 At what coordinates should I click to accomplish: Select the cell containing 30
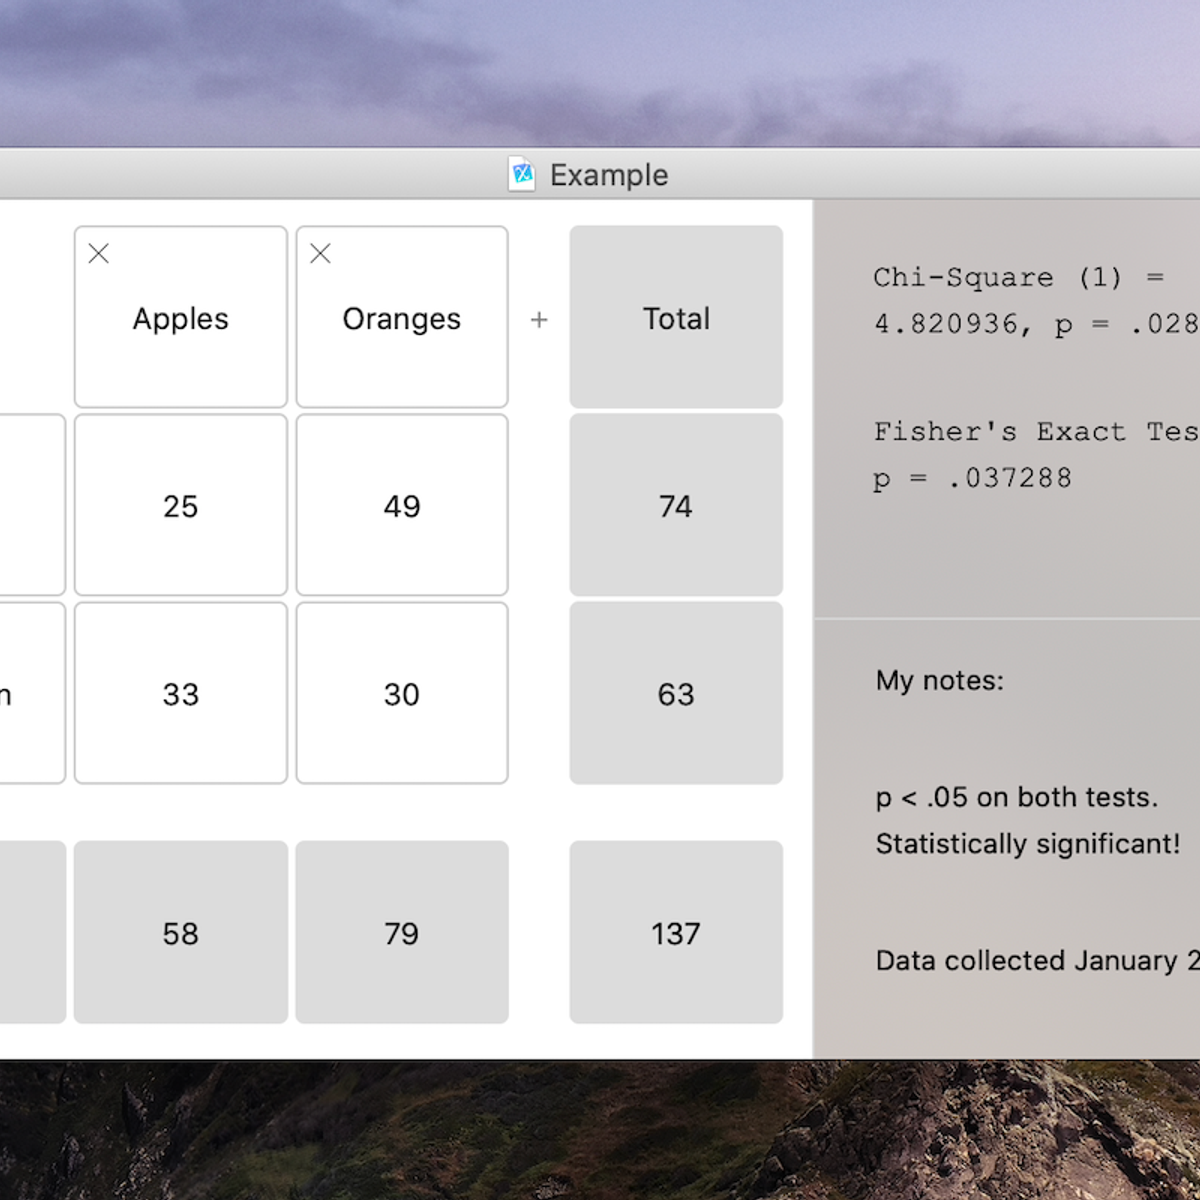[402, 693]
